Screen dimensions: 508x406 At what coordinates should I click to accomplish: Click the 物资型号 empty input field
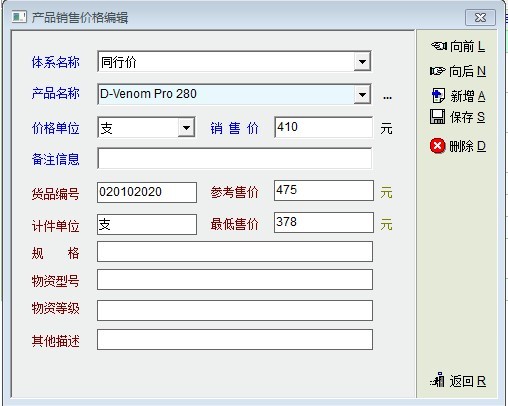[235, 280]
